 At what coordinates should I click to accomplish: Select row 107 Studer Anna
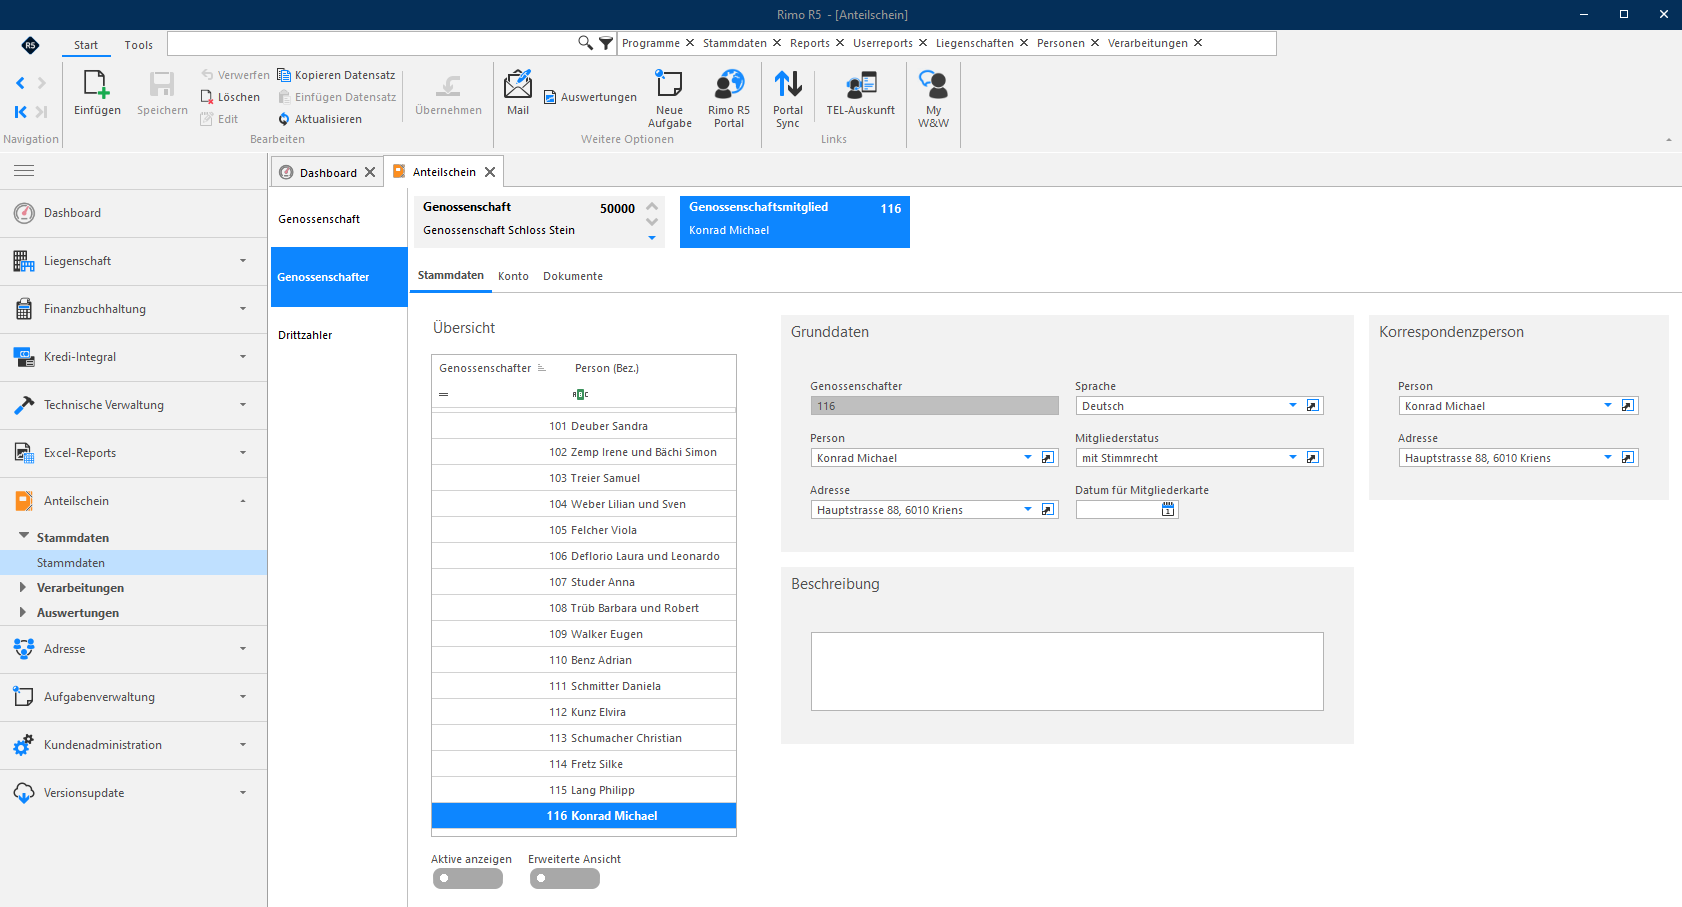(584, 582)
